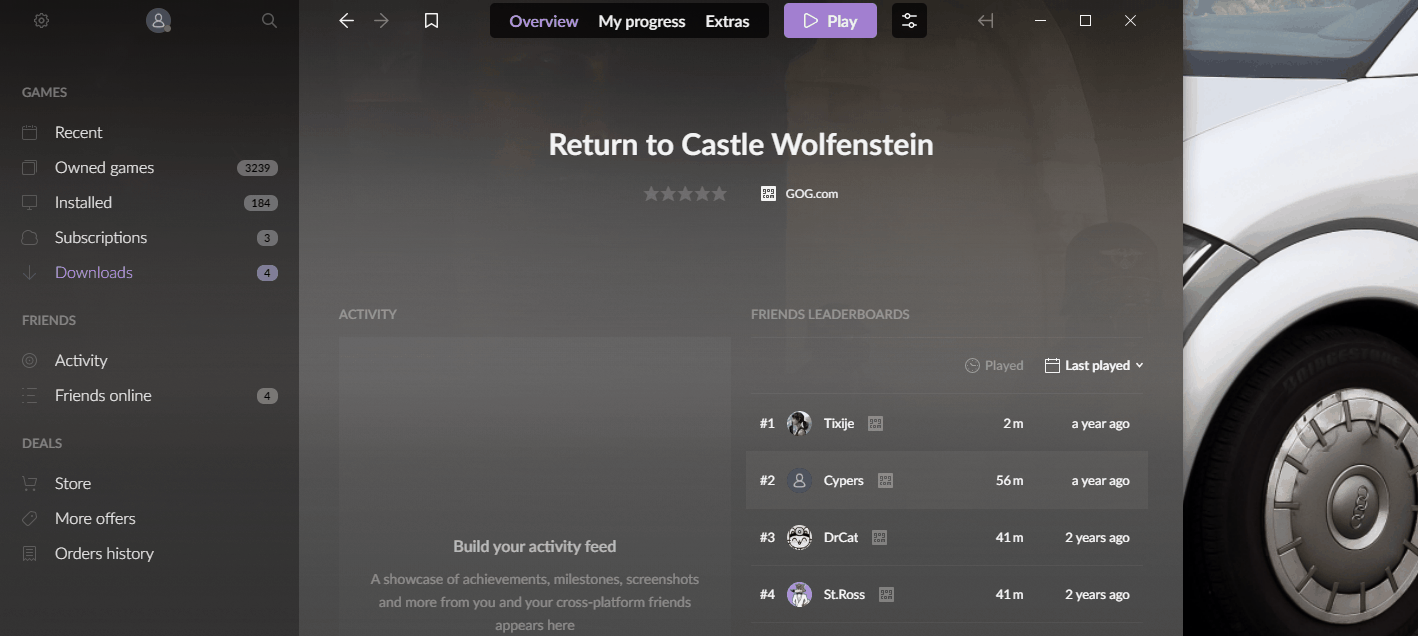1418x636 pixels.
Task: Go back with the left arrow
Action: click(x=346, y=21)
